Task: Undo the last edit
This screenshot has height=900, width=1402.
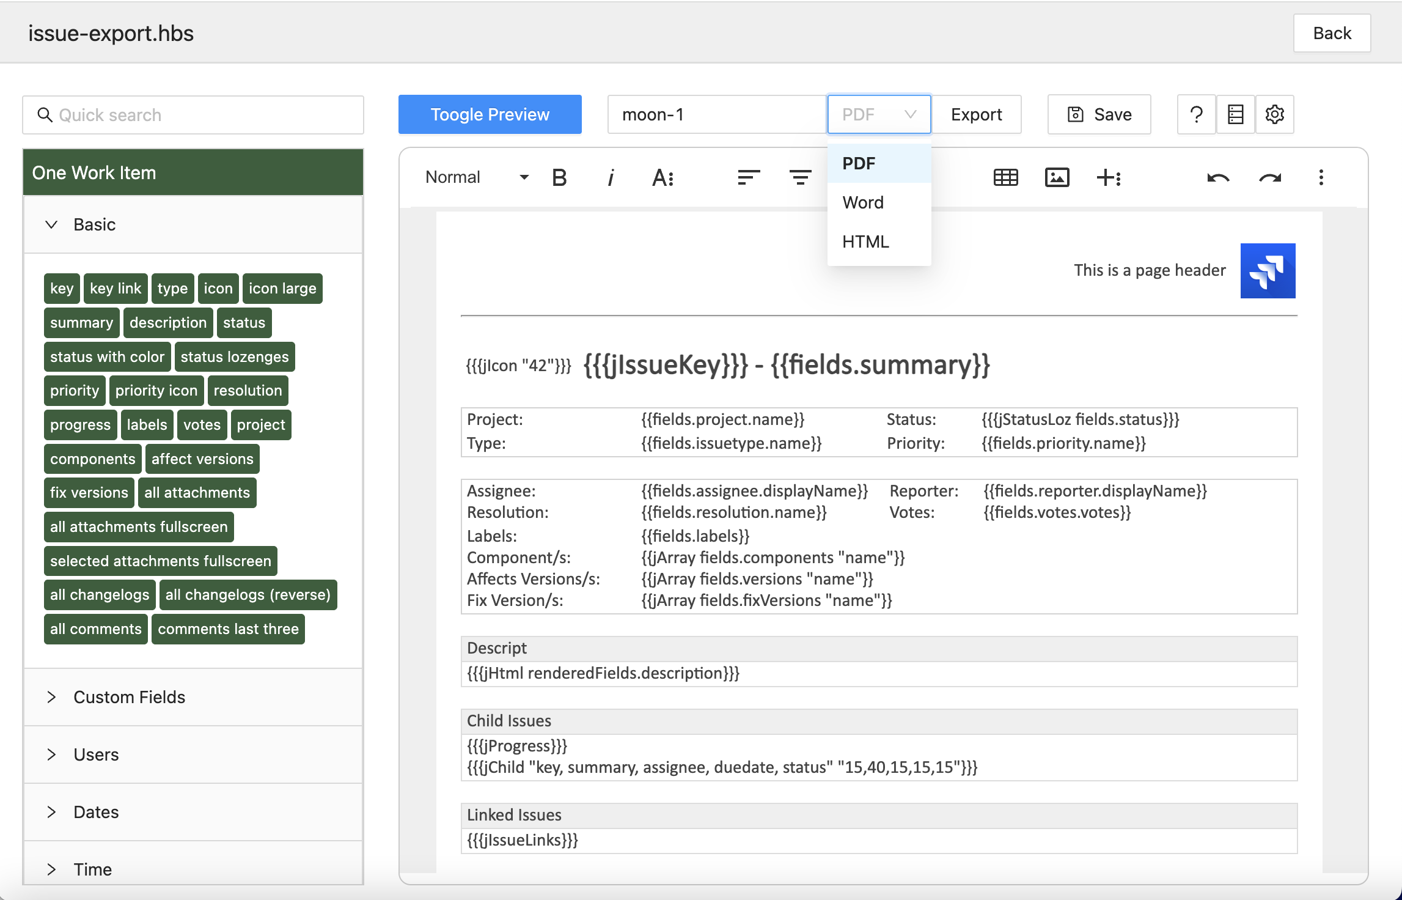Action: coord(1217,178)
